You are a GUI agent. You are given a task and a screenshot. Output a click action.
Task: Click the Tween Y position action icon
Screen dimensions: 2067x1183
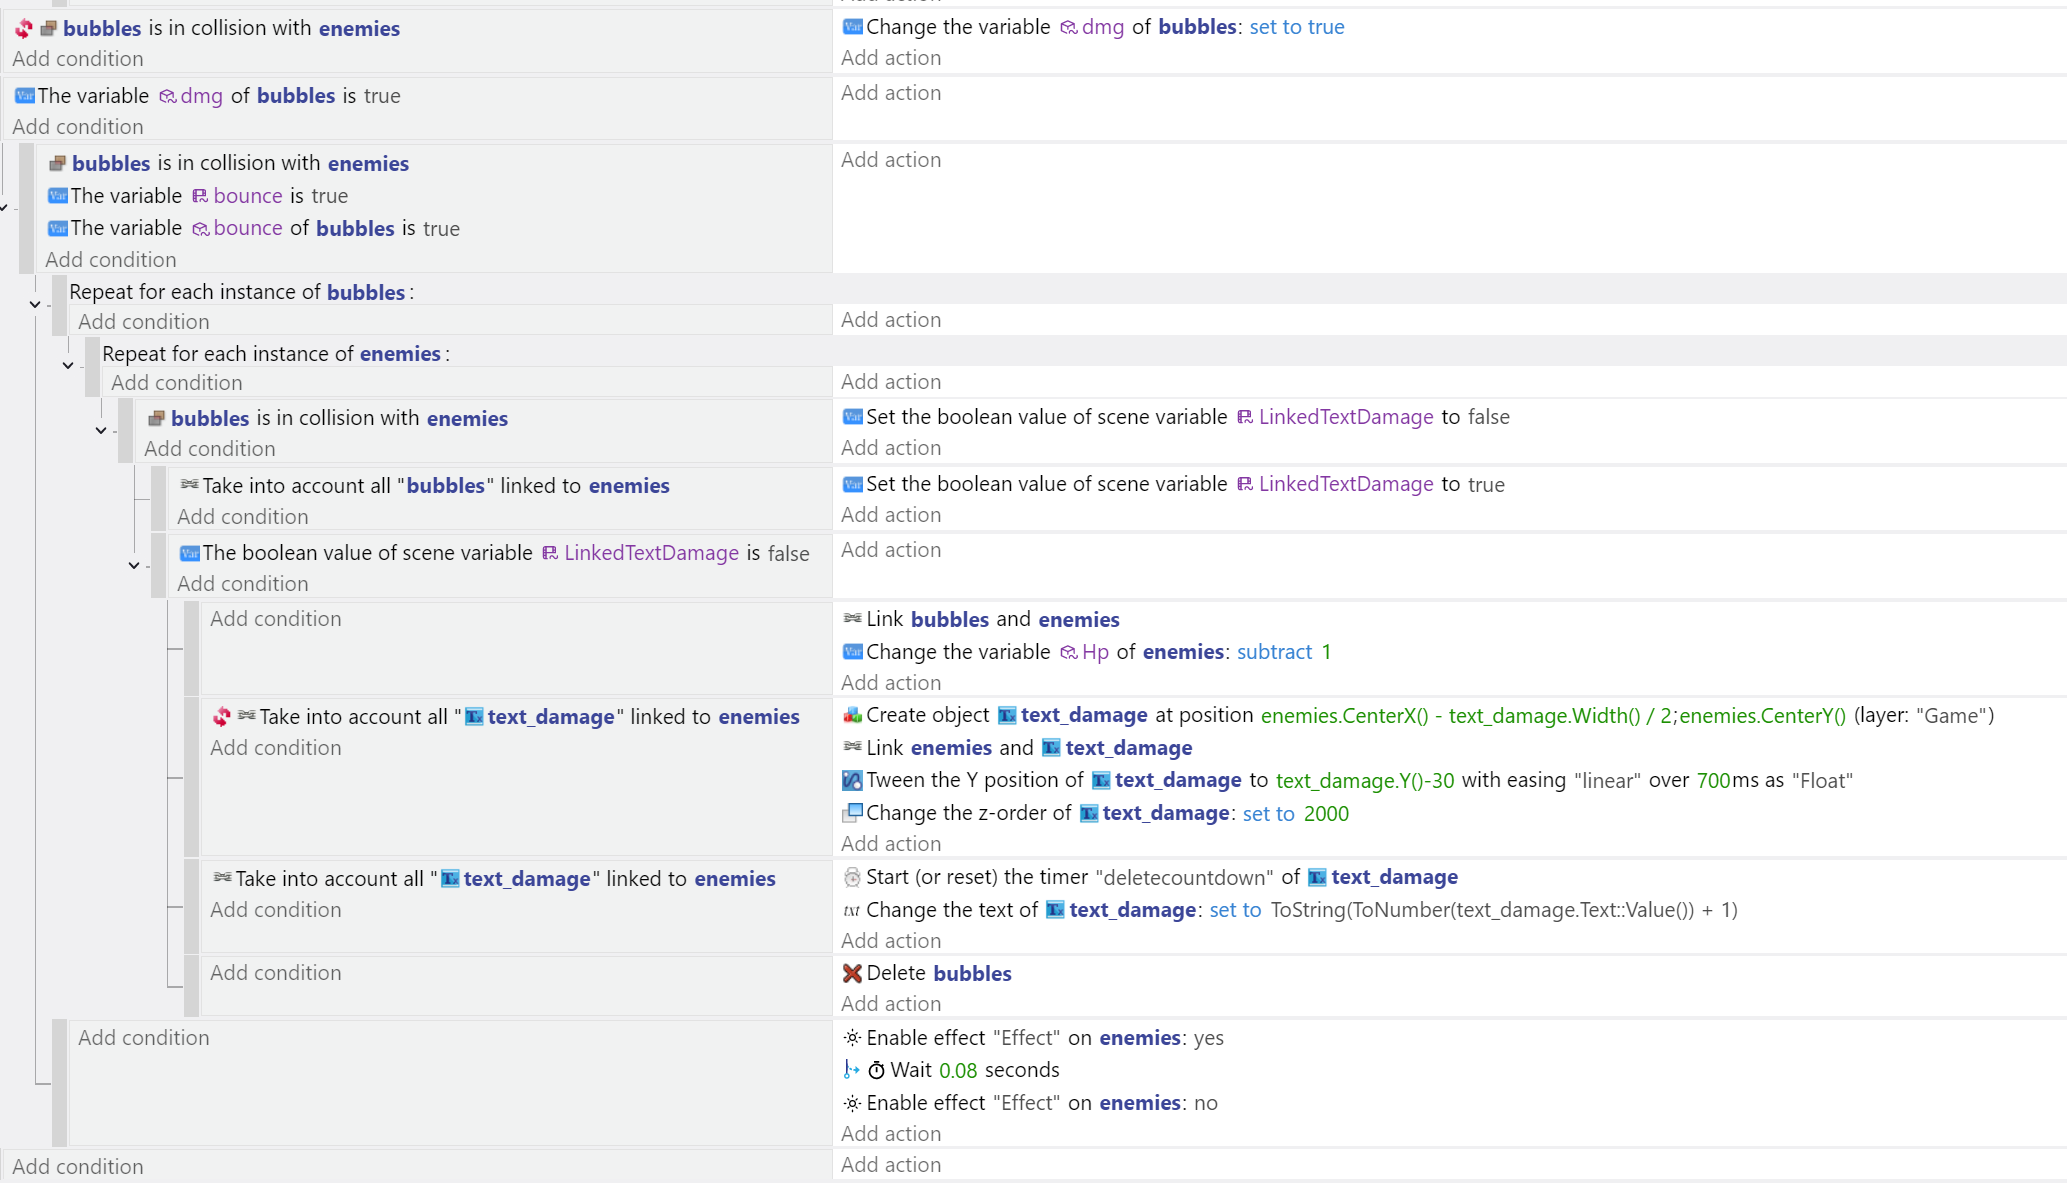(x=852, y=780)
